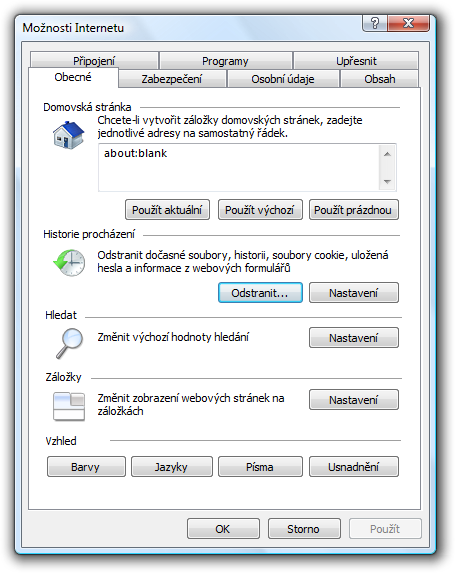Open the Osobní údaje tab

(x=283, y=79)
